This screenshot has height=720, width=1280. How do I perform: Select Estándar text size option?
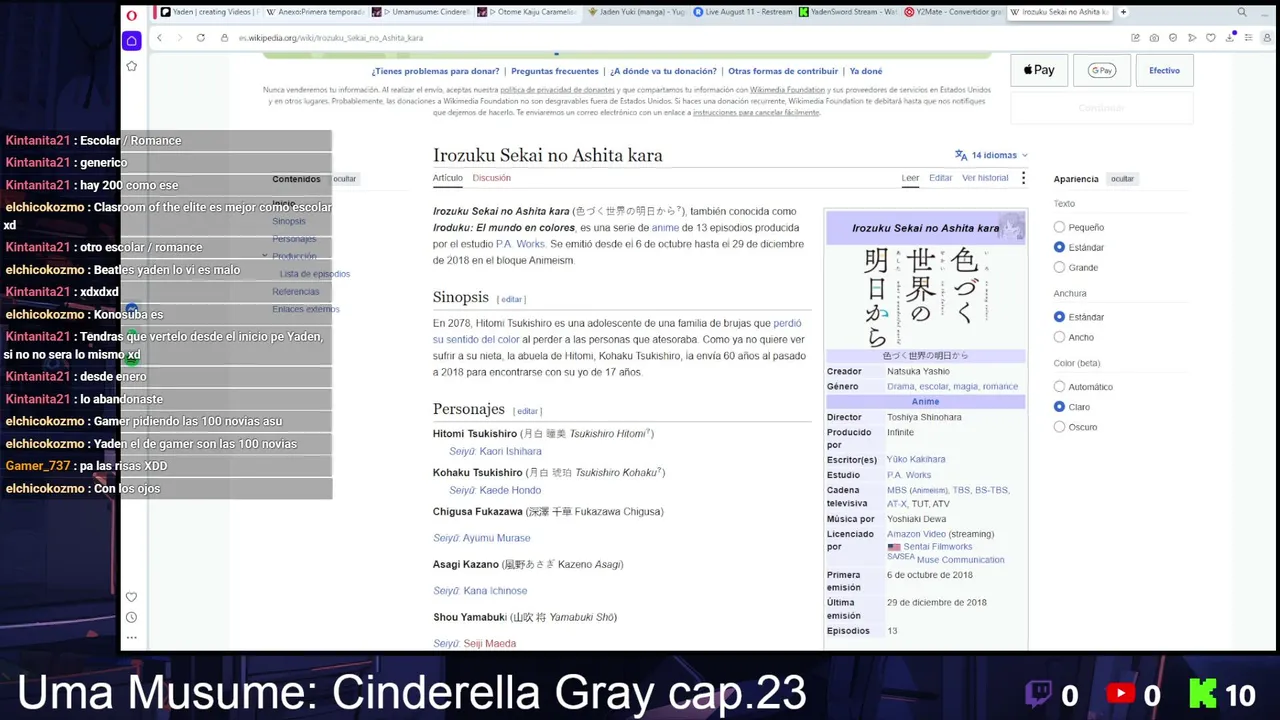click(x=1059, y=247)
